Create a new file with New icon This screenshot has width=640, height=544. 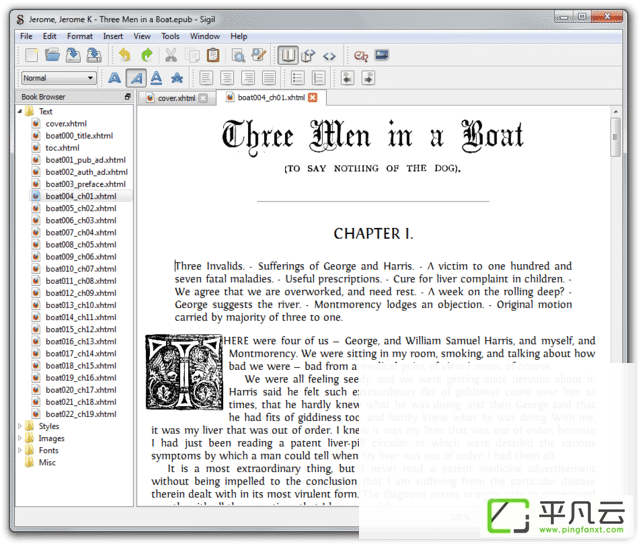coord(31,55)
